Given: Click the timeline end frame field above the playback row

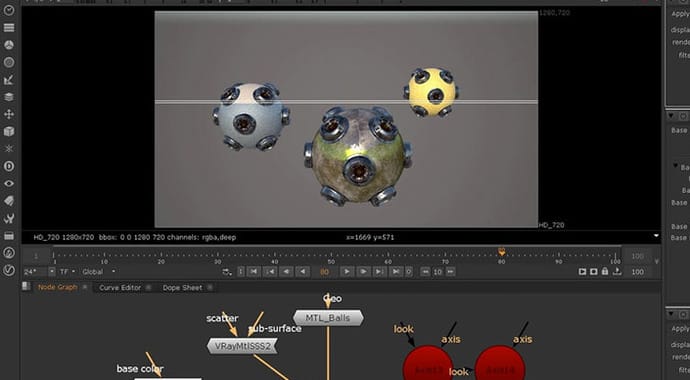Looking at the screenshot, I should [x=637, y=256].
